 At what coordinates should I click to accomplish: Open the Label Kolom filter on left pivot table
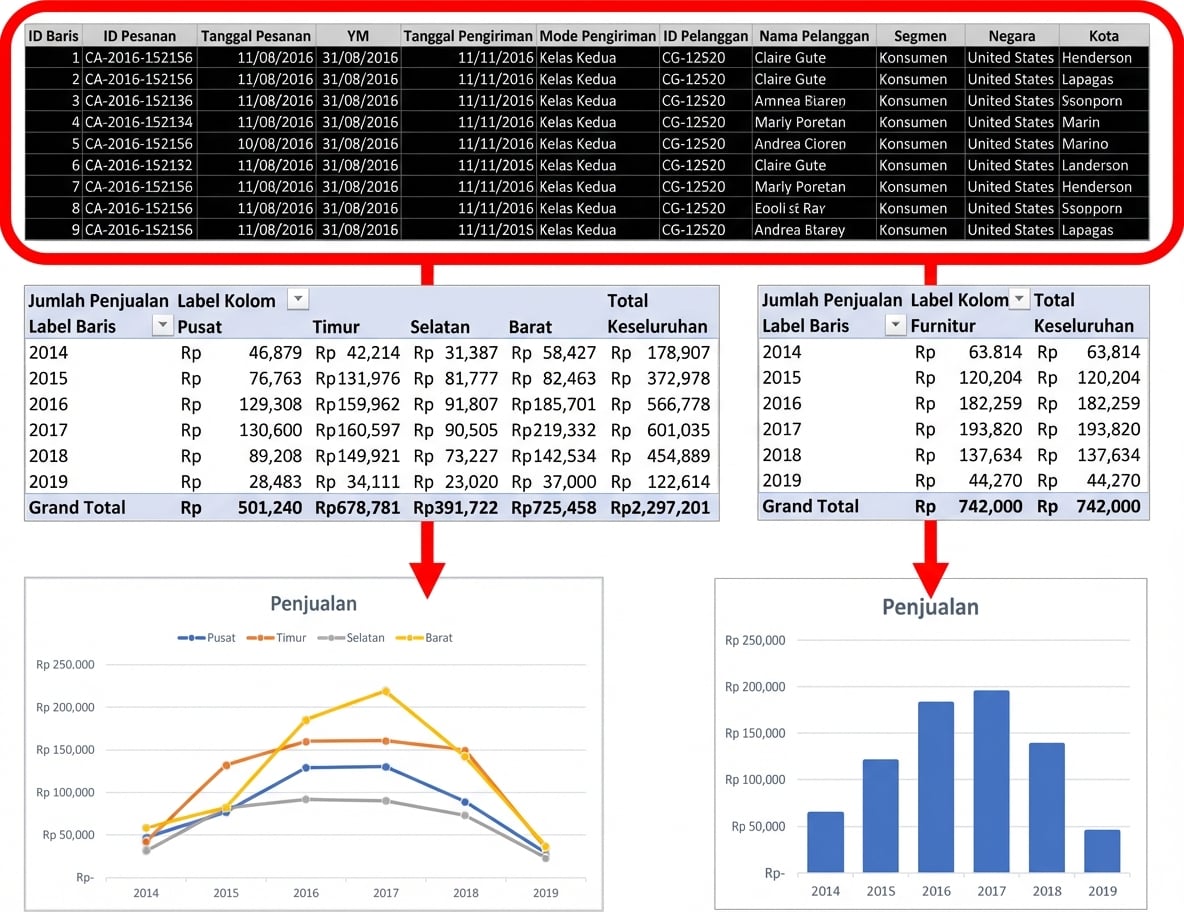tap(298, 300)
